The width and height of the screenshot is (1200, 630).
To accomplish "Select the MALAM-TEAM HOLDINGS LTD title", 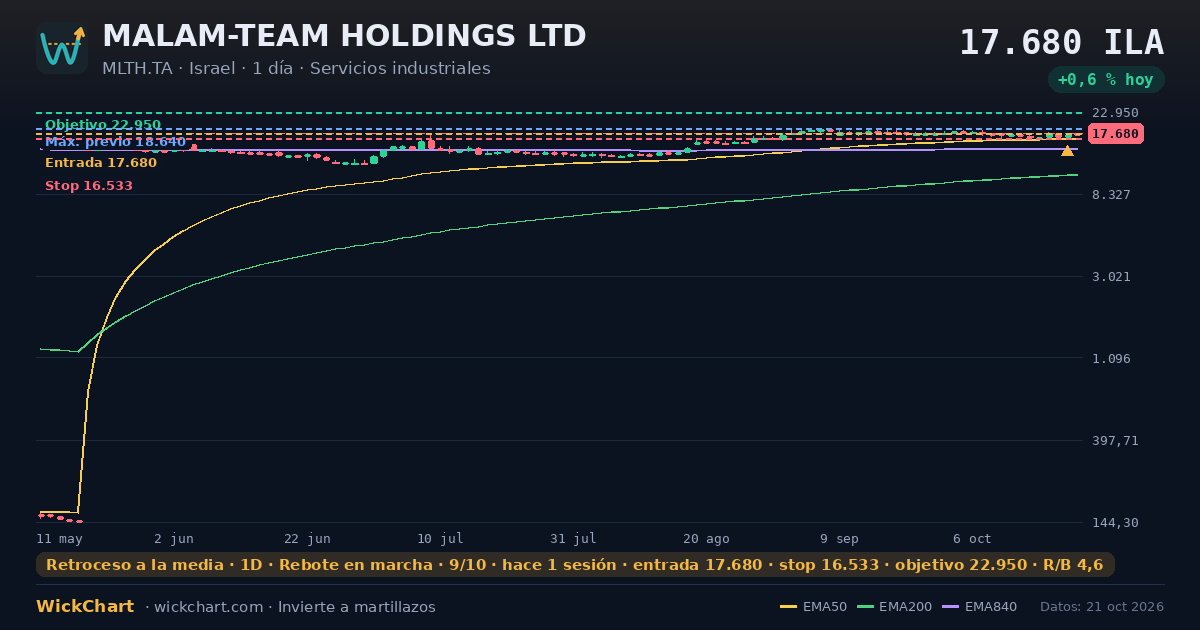I will click(x=344, y=36).
